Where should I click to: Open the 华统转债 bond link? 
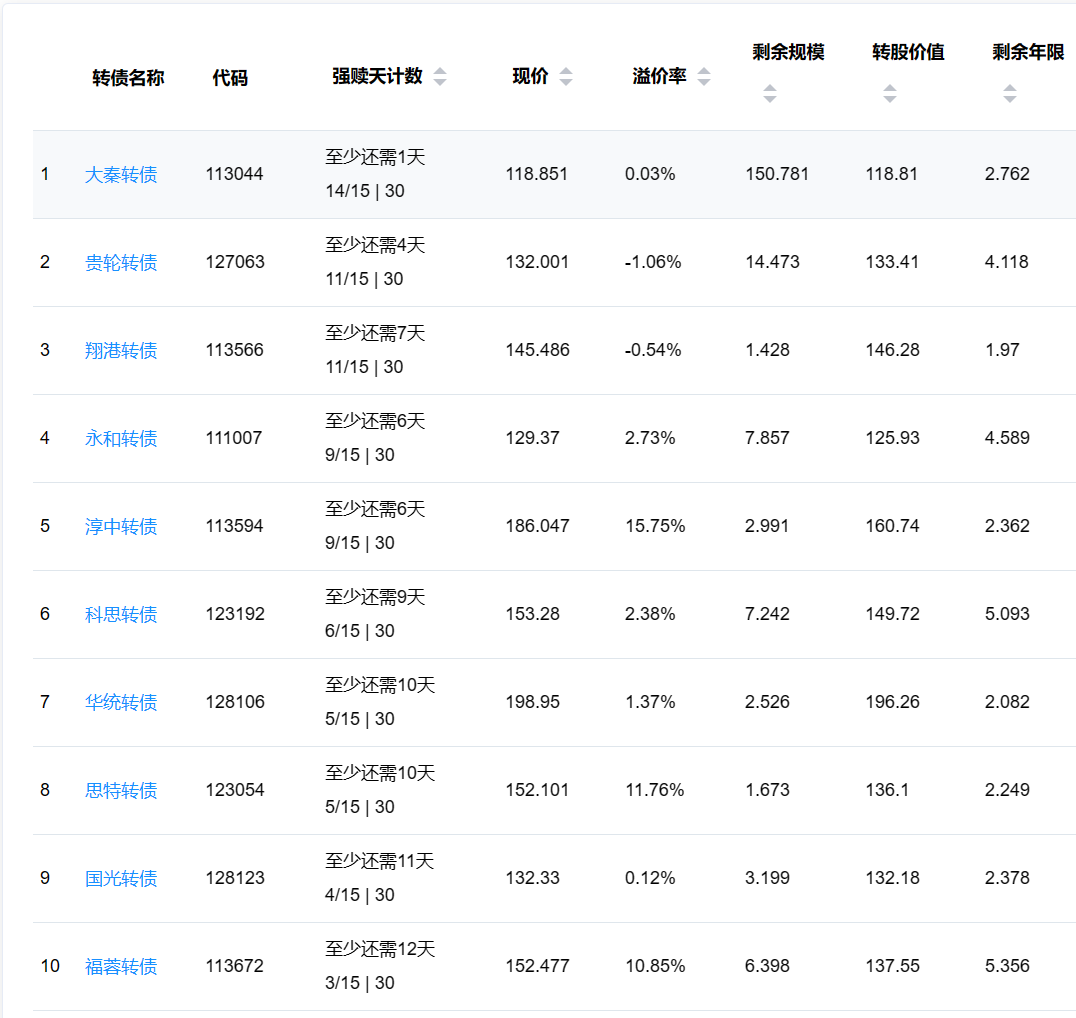click(x=121, y=703)
